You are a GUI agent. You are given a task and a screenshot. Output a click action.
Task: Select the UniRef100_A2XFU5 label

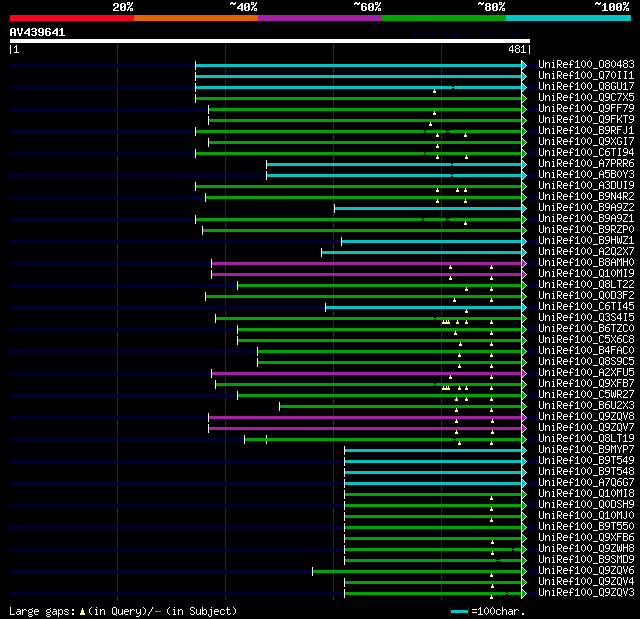click(x=586, y=373)
